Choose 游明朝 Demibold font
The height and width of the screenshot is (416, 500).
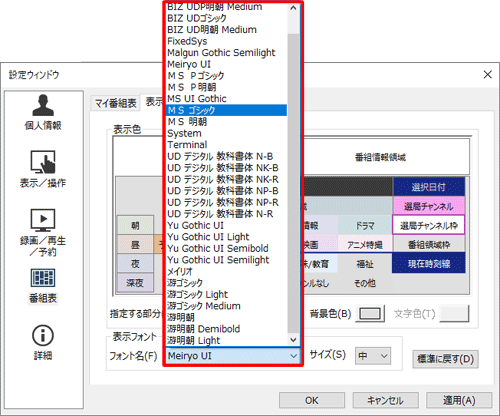click(x=226, y=328)
